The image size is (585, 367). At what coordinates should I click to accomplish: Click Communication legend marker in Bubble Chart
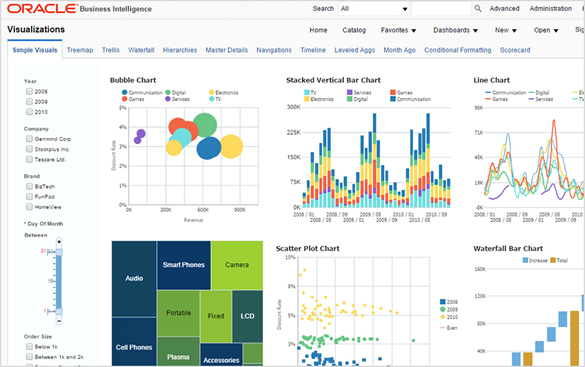click(x=125, y=92)
